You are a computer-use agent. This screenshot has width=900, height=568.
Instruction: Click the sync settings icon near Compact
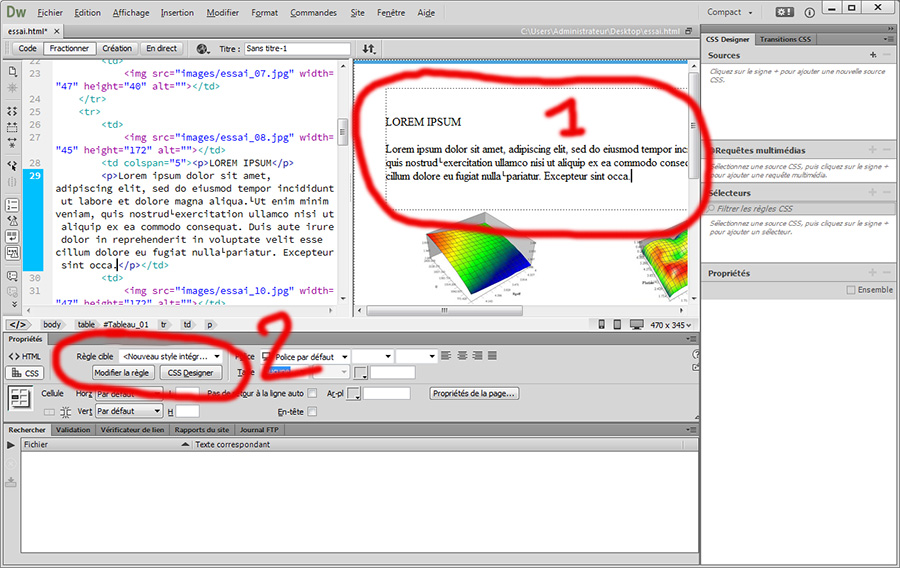pos(785,12)
